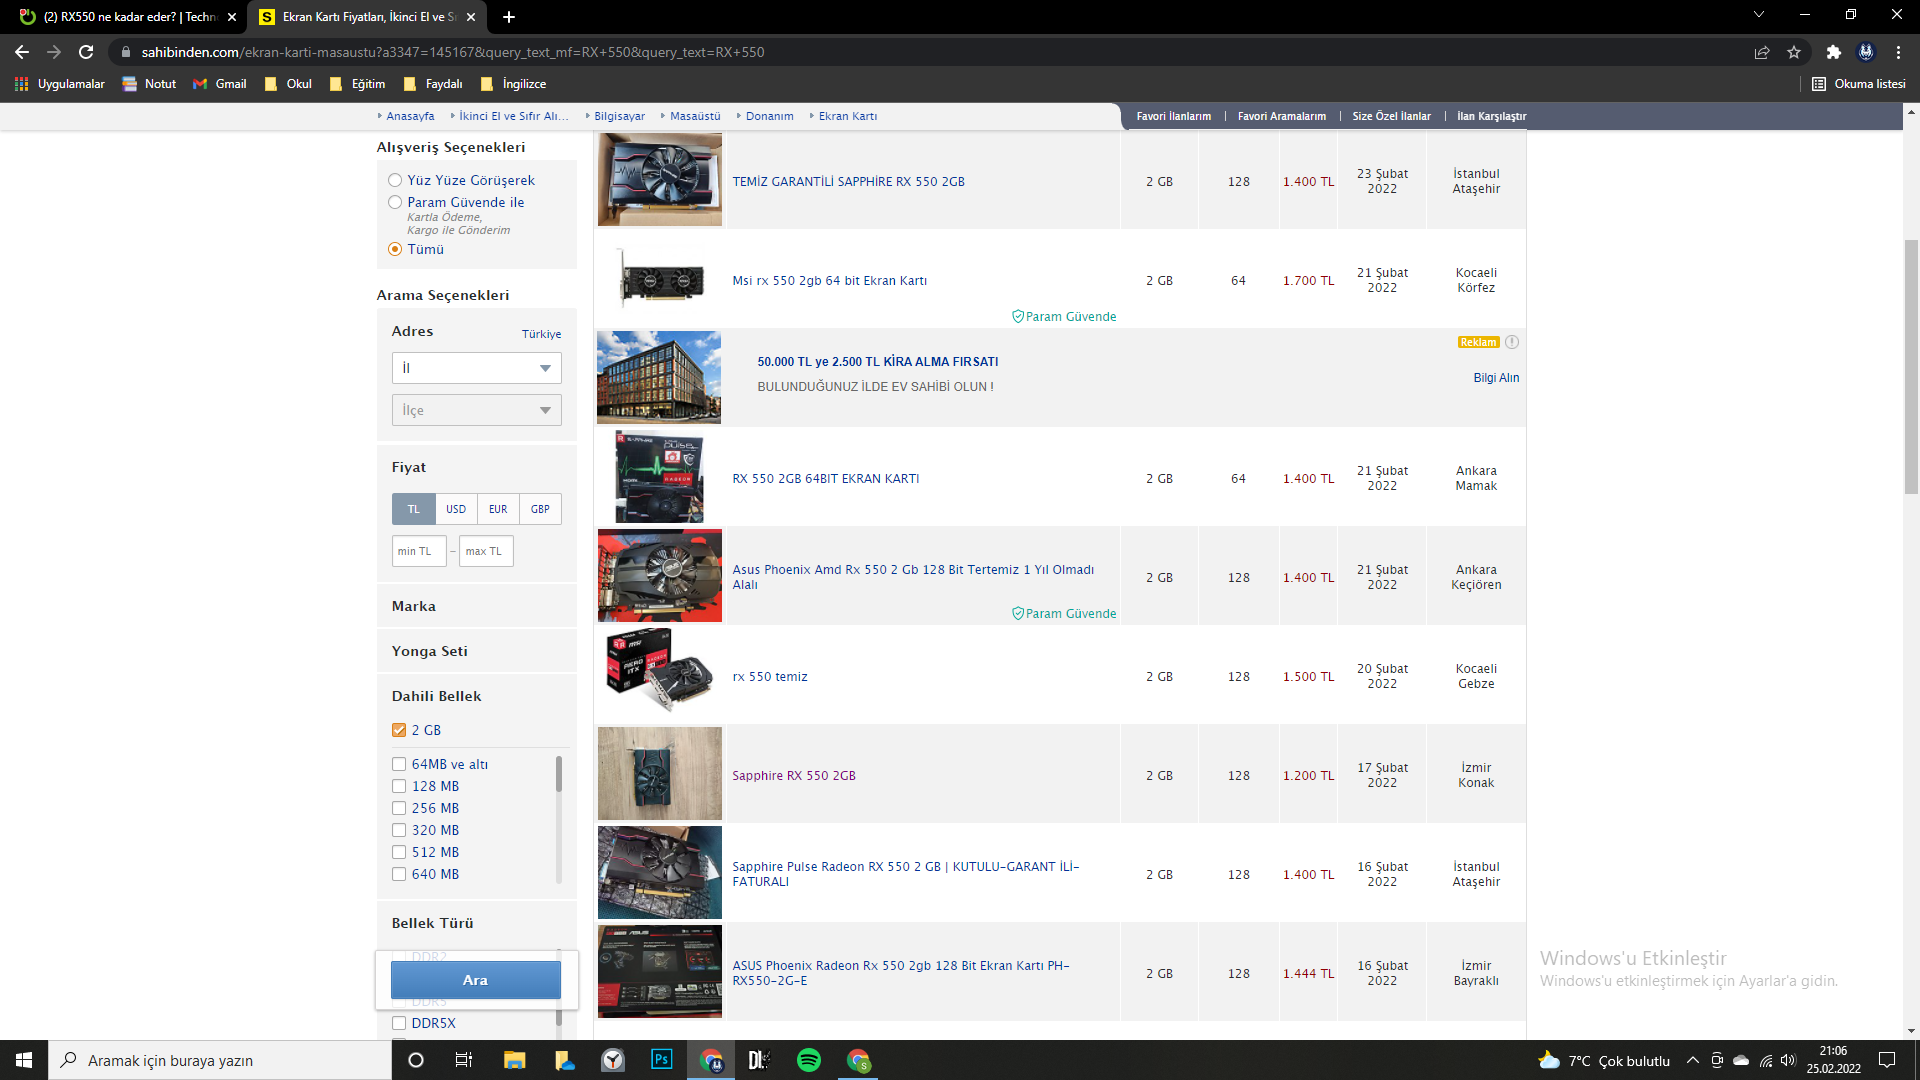This screenshot has width=1920, height=1080.
Task: Reload the page with the refresh icon
Action: coord(86,52)
